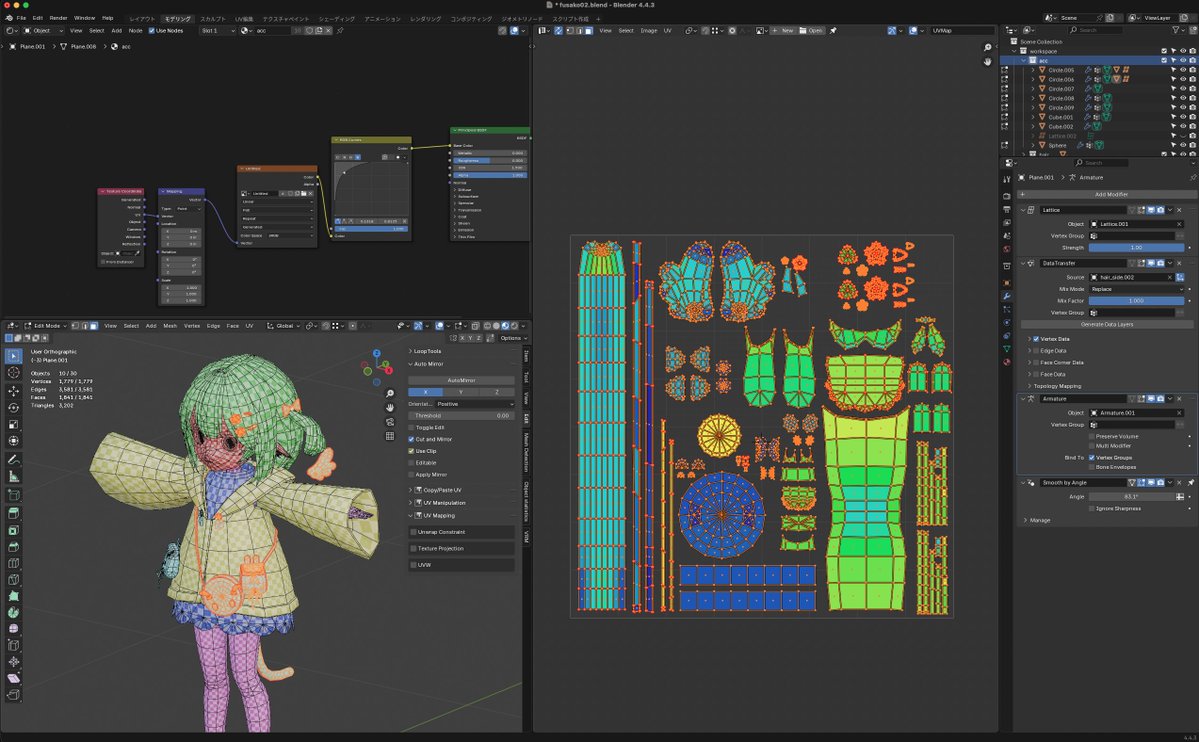
Task: Toggle the Vertex Data checkbox in DataTransfer
Action: (x=1036, y=339)
